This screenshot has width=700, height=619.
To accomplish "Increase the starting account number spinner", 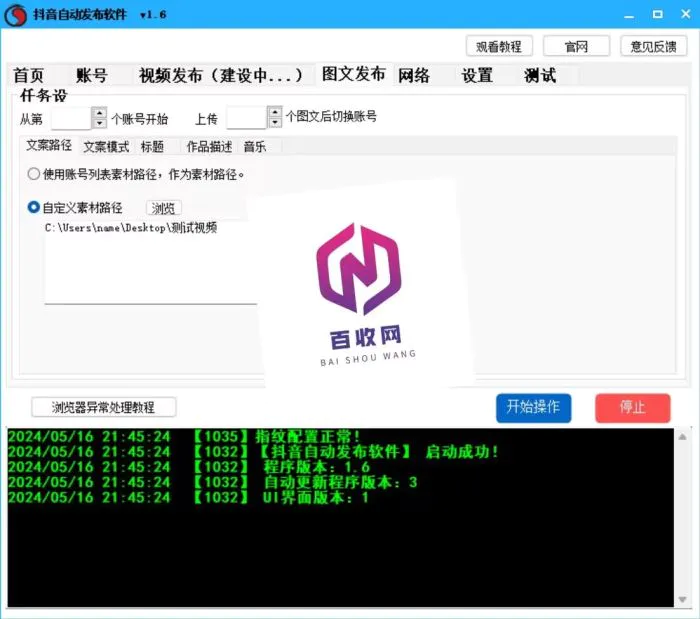I will [x=99, y=112].
